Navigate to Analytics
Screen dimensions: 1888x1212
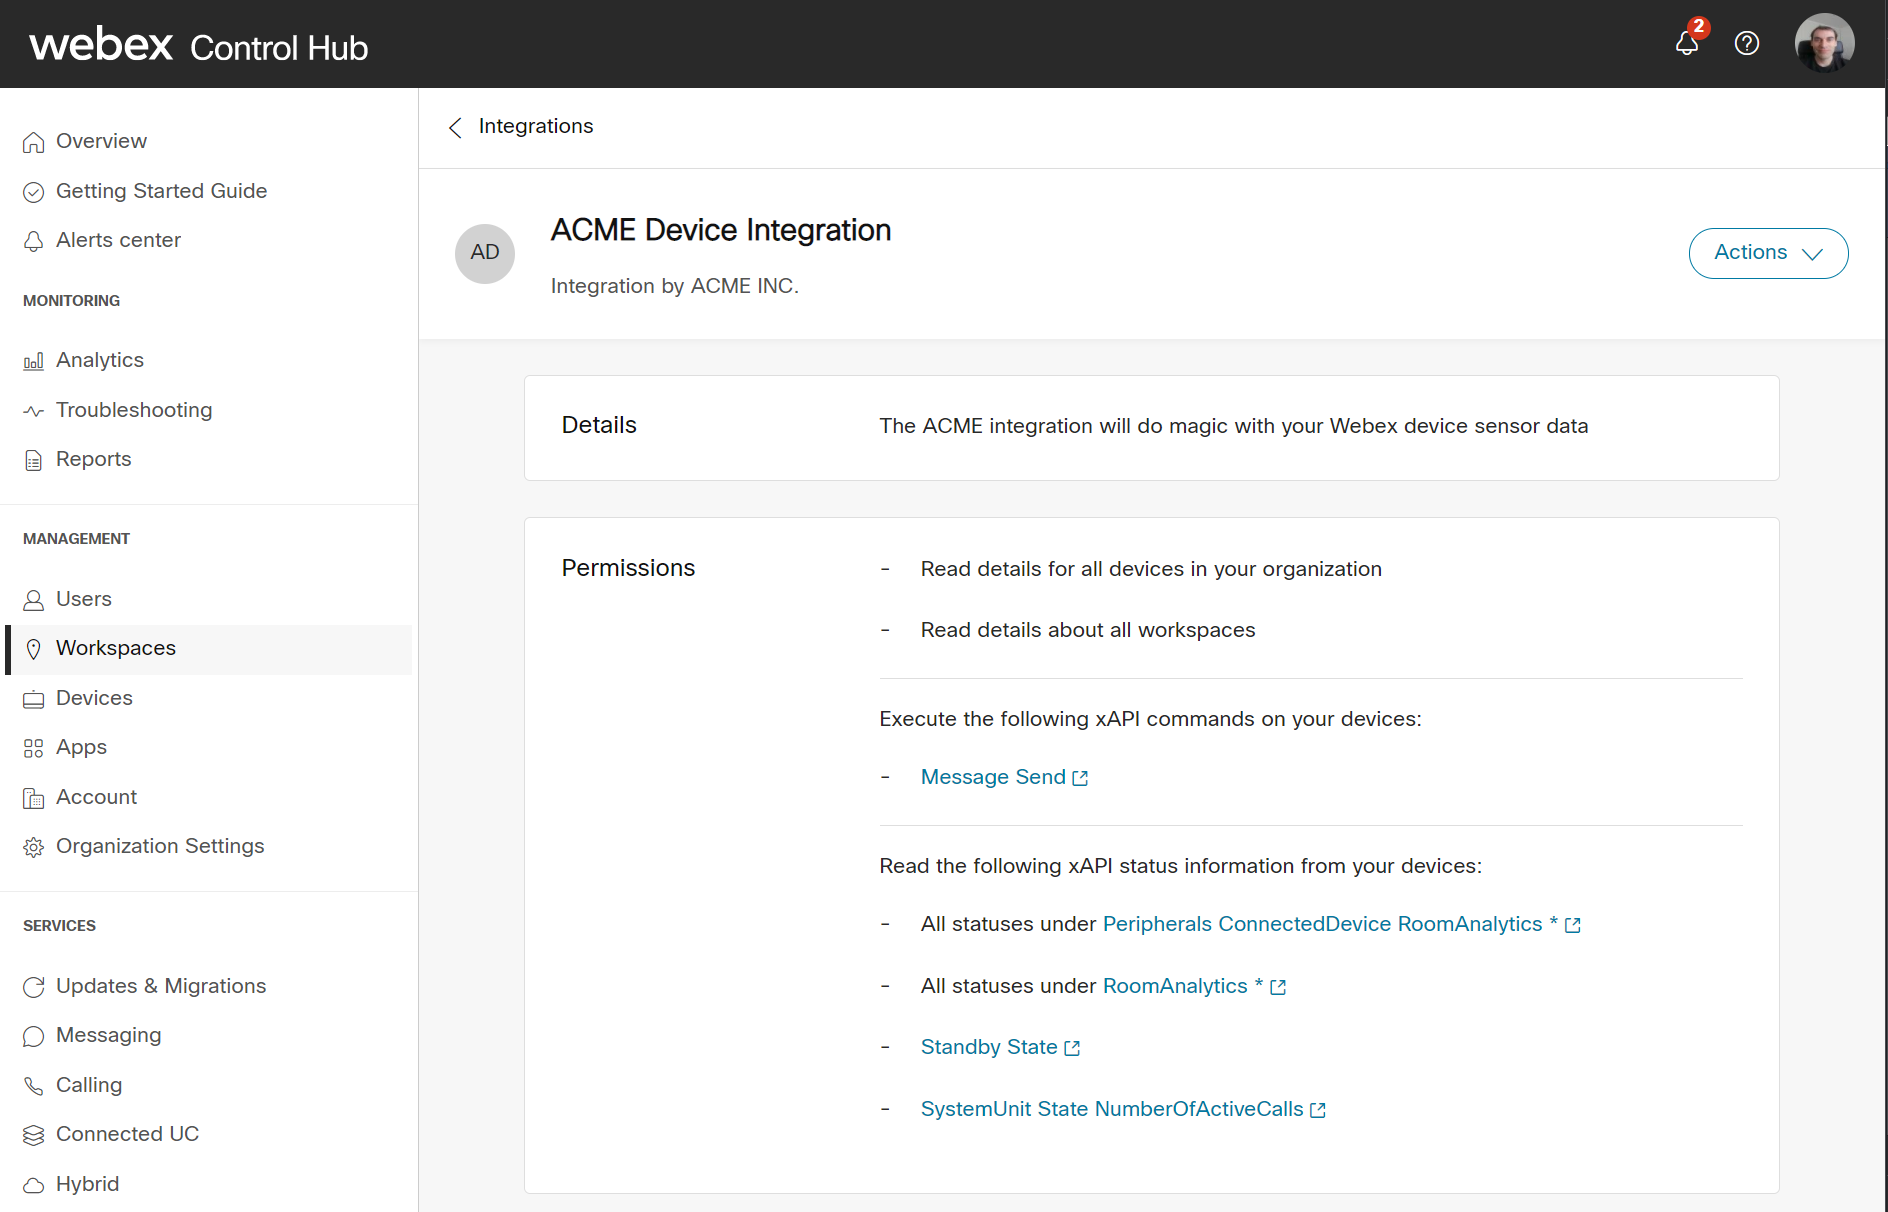pyautogui.click(x=100, y=360)
